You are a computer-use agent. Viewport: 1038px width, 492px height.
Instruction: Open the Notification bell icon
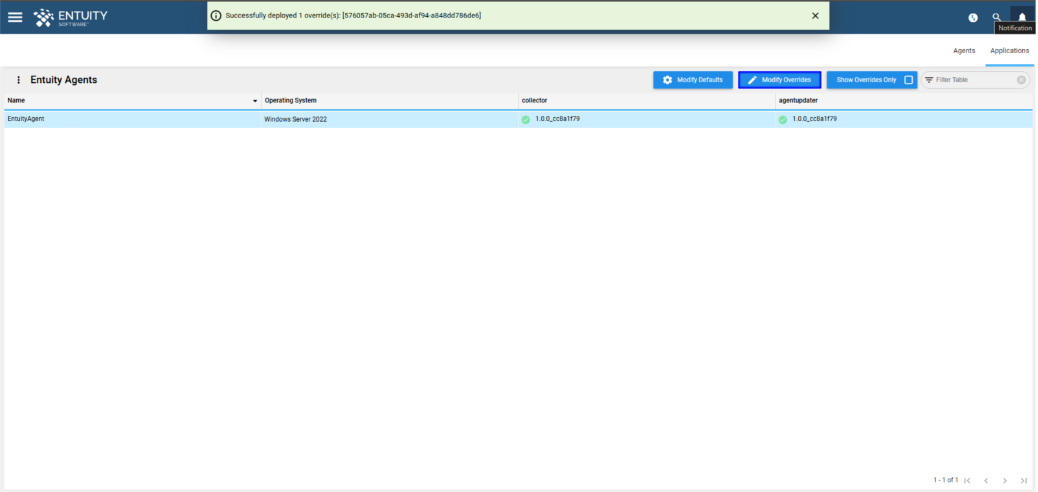pos(1022,16)
